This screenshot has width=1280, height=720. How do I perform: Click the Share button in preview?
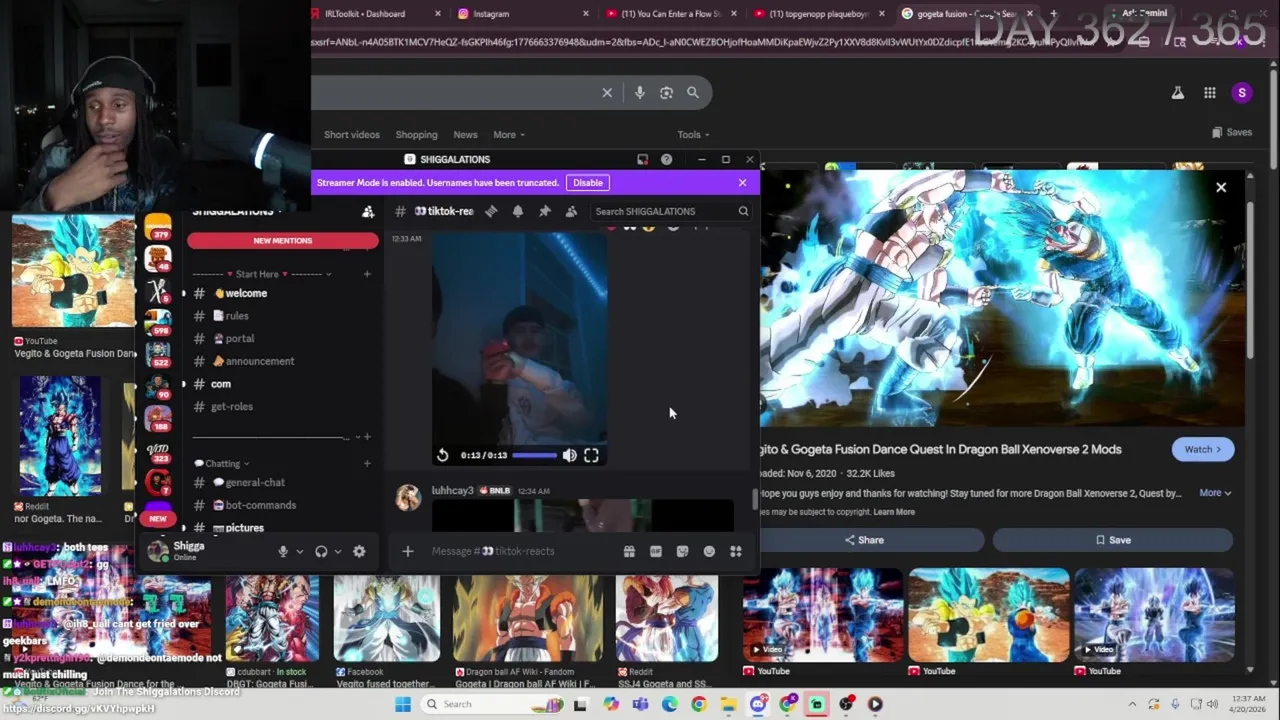click(x=863, y=540)
